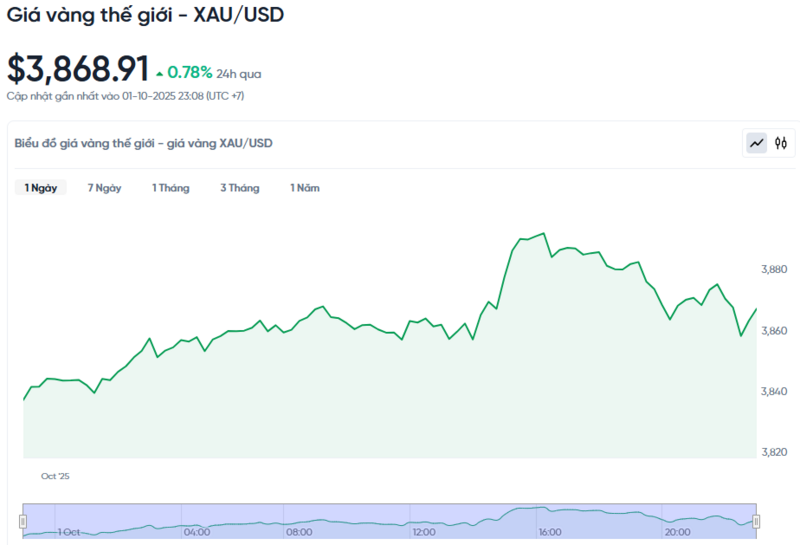Select the 7 Ngày time range
800x545 pixels.
pyautogui.click(x=104, y=188)
